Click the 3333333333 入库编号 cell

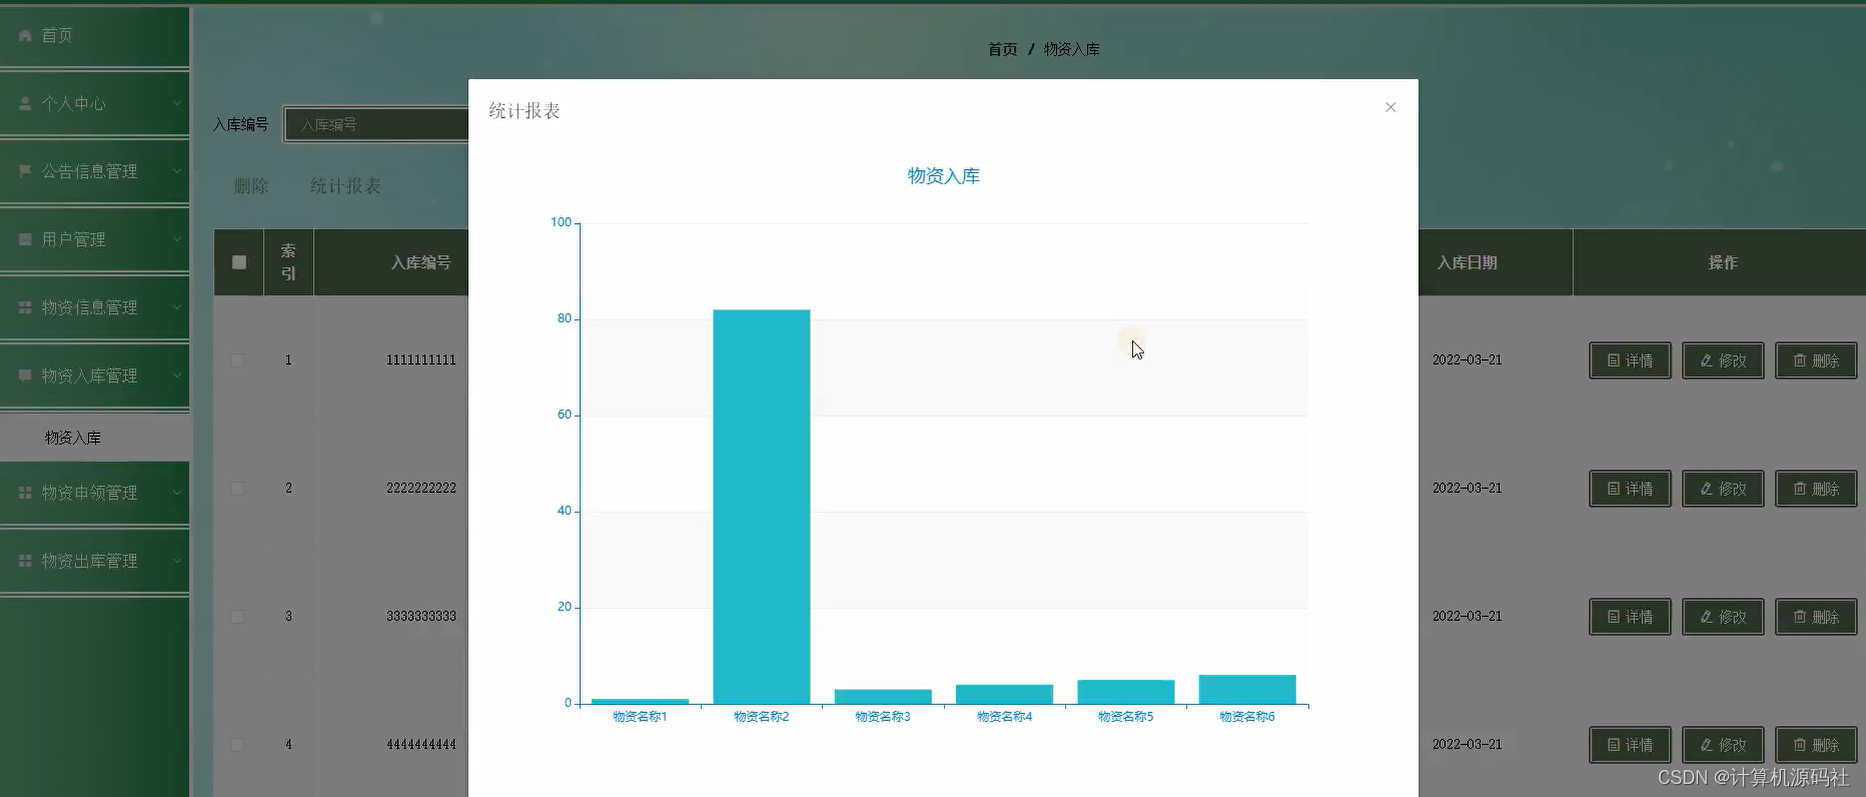(421, 616)
